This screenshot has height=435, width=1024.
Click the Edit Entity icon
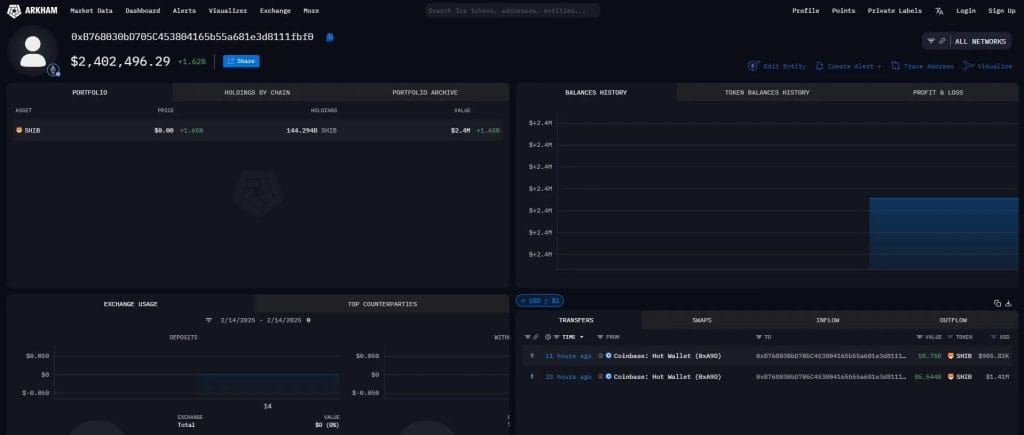[753, 66]
